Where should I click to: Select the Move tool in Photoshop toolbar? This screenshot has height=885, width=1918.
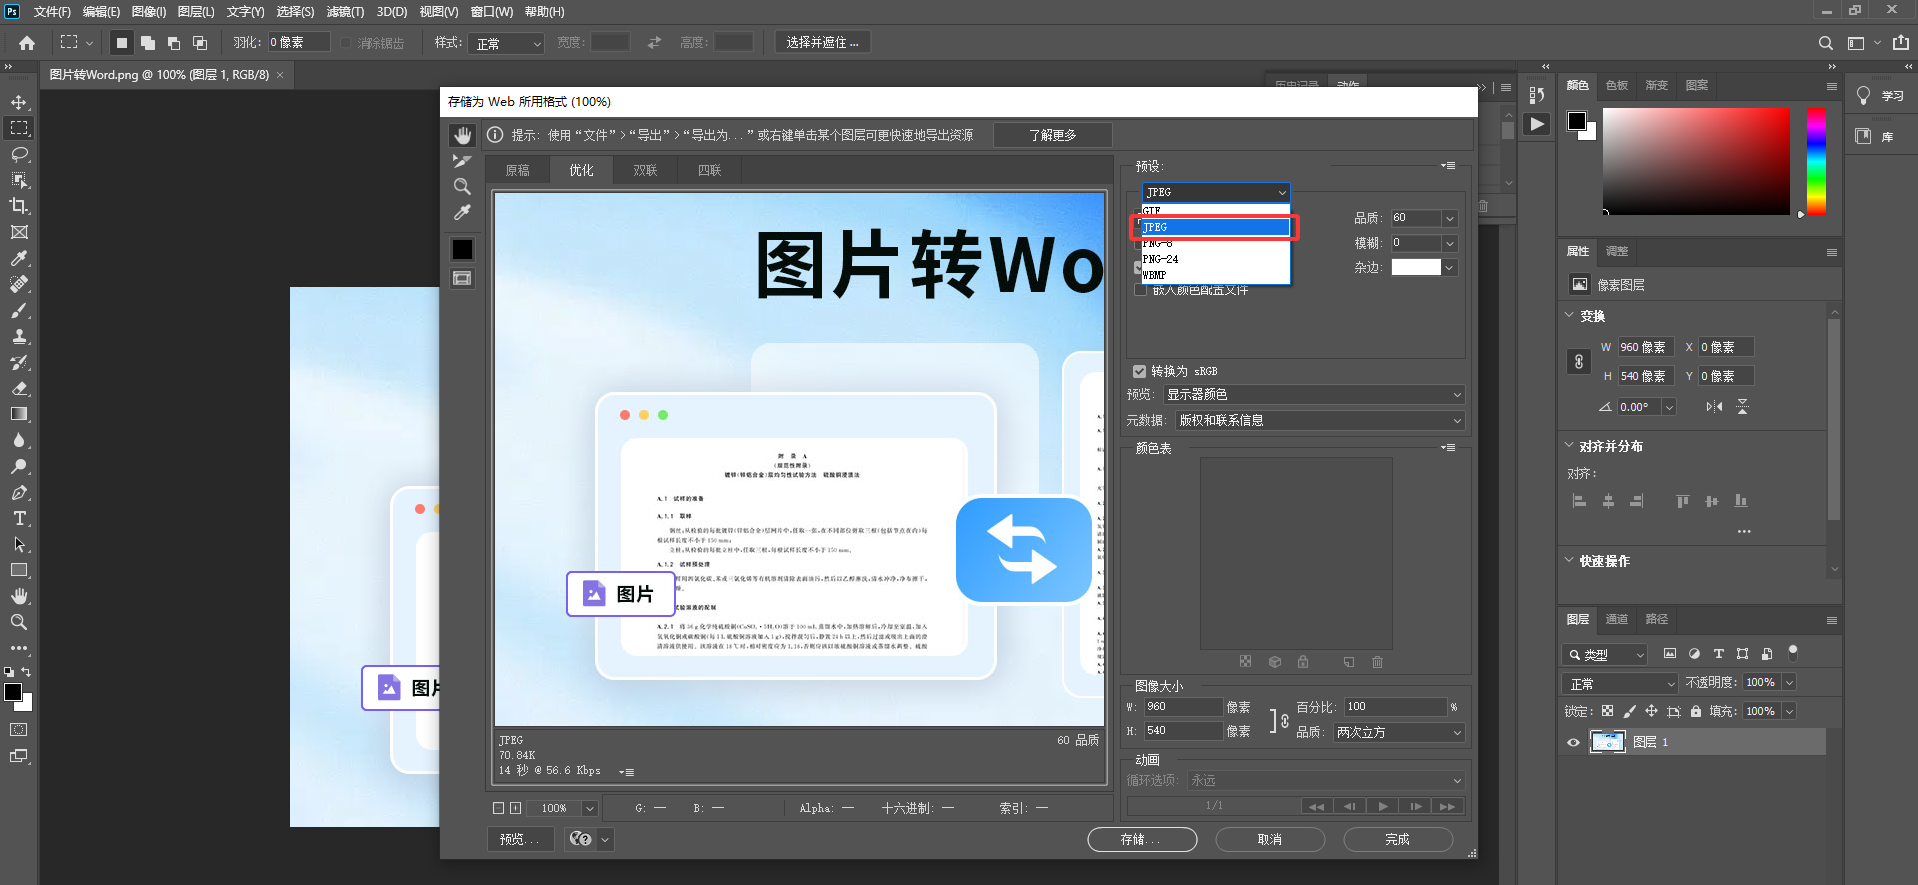[x=19, y=102]
